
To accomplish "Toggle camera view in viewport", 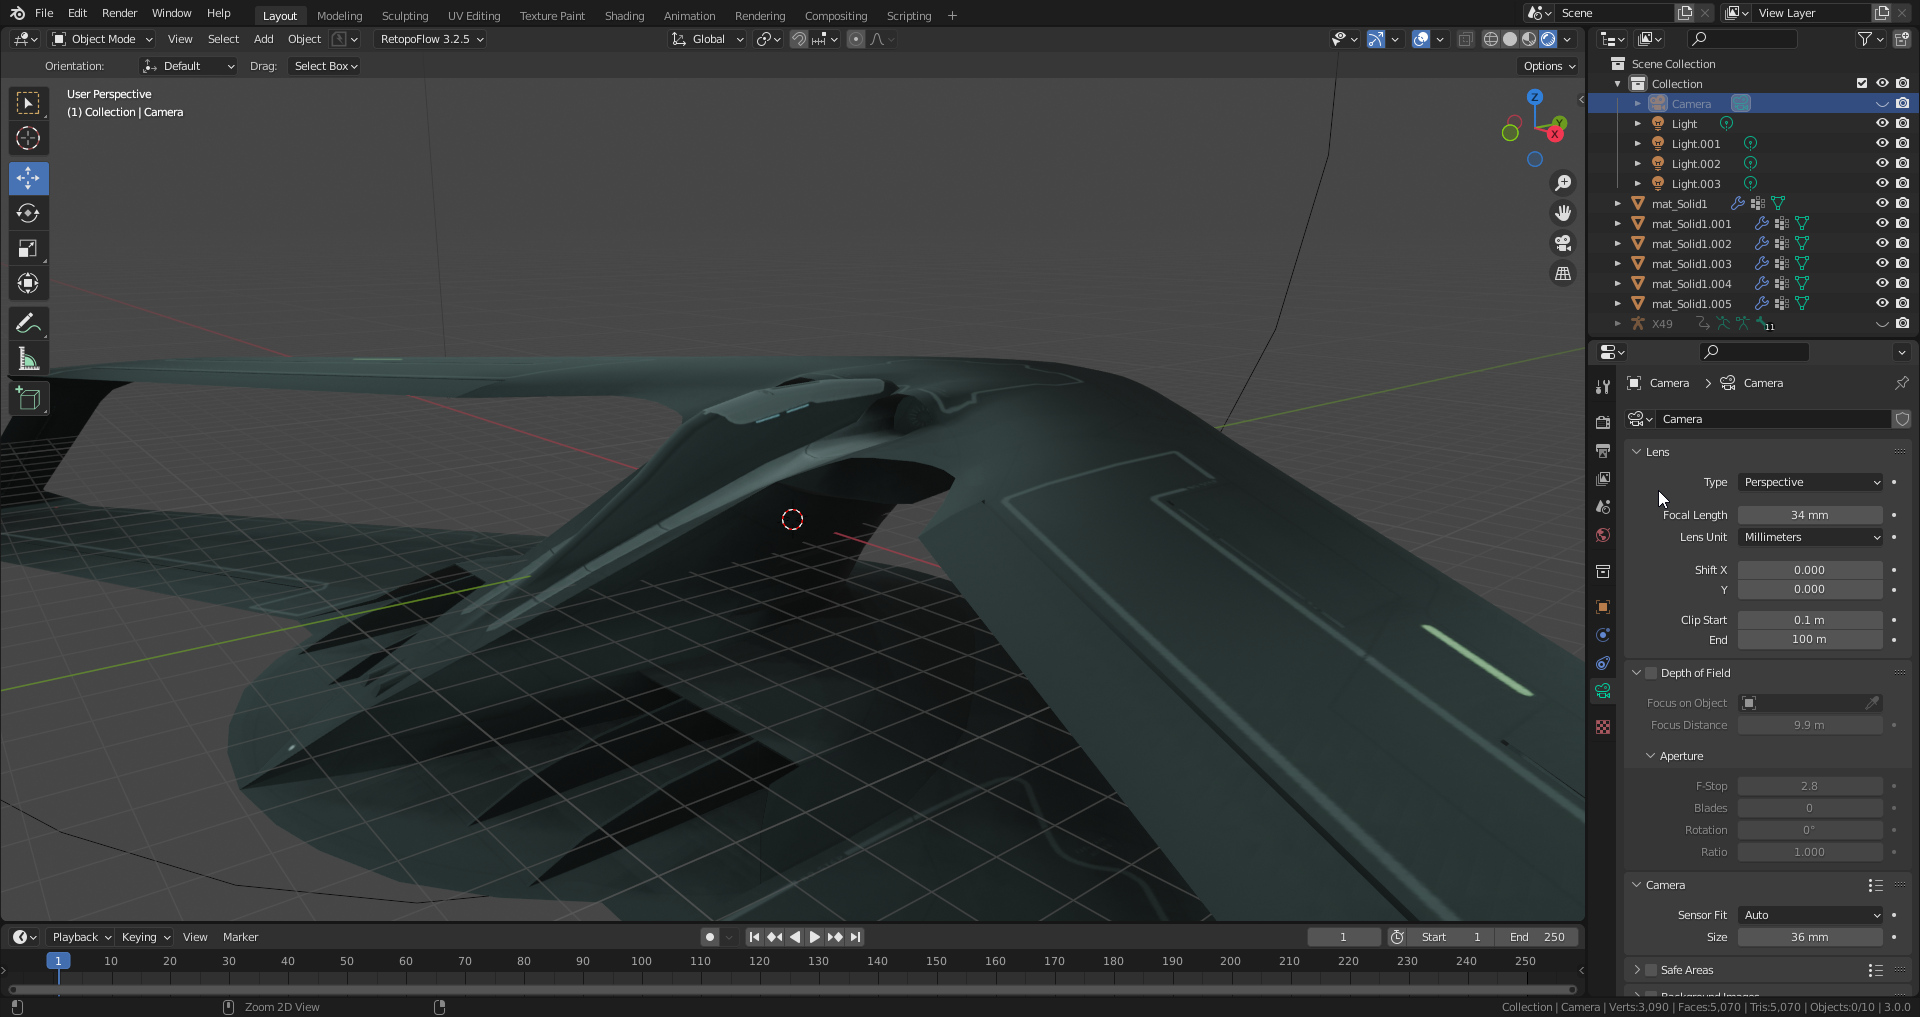I will click(1562, 243).
